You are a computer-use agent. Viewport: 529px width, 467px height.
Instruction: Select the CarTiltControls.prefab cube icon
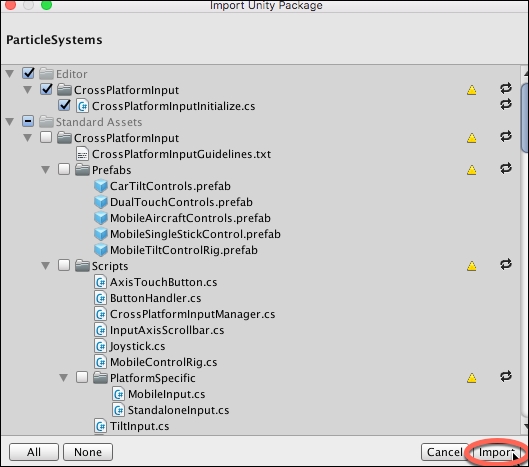[x=101, y=186]
